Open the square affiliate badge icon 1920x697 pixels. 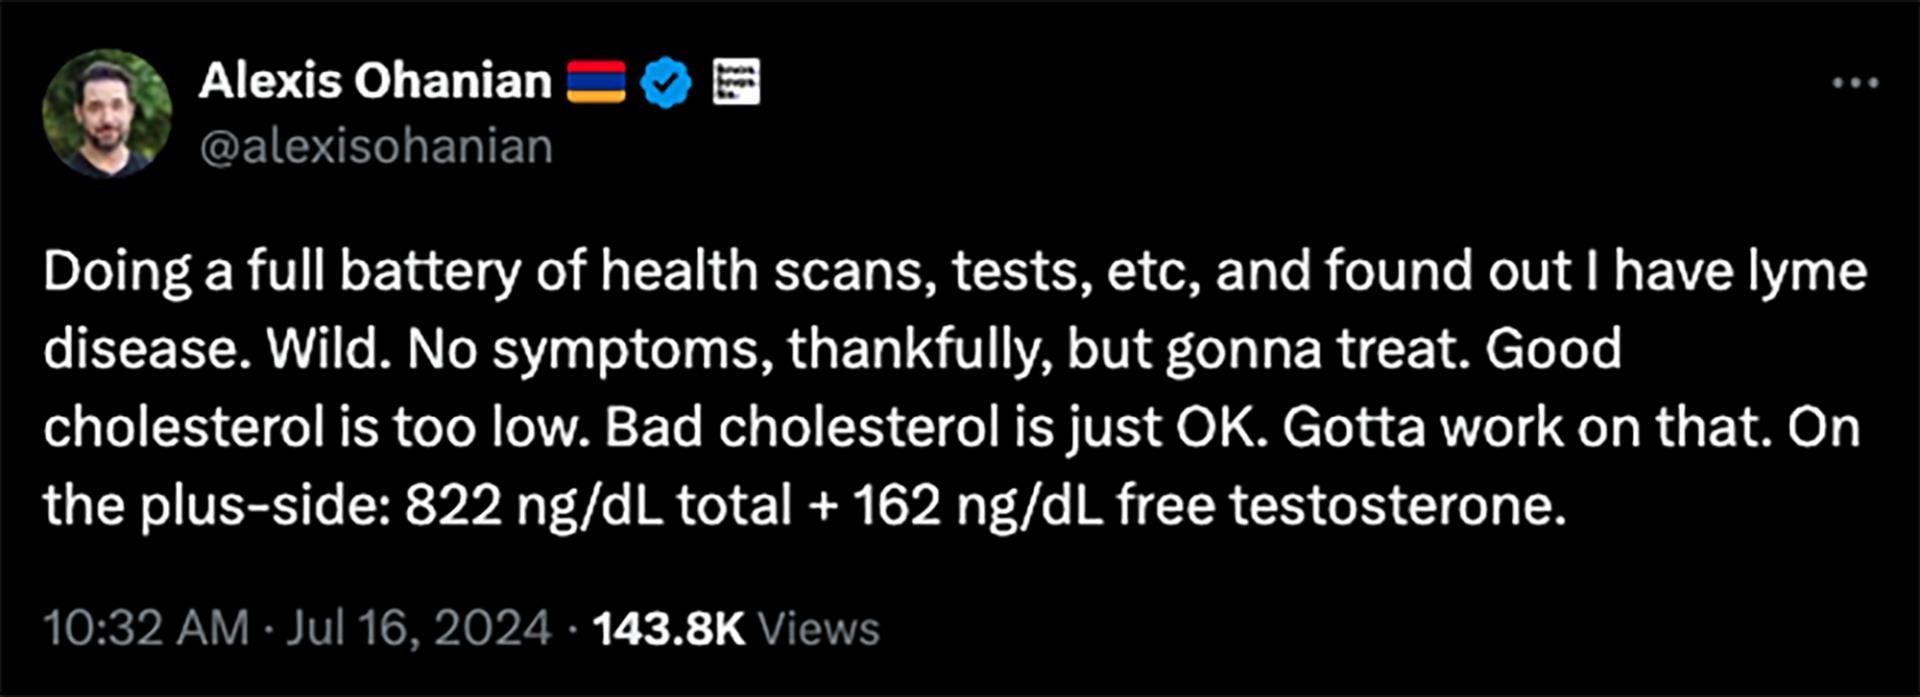coord(736,82)
